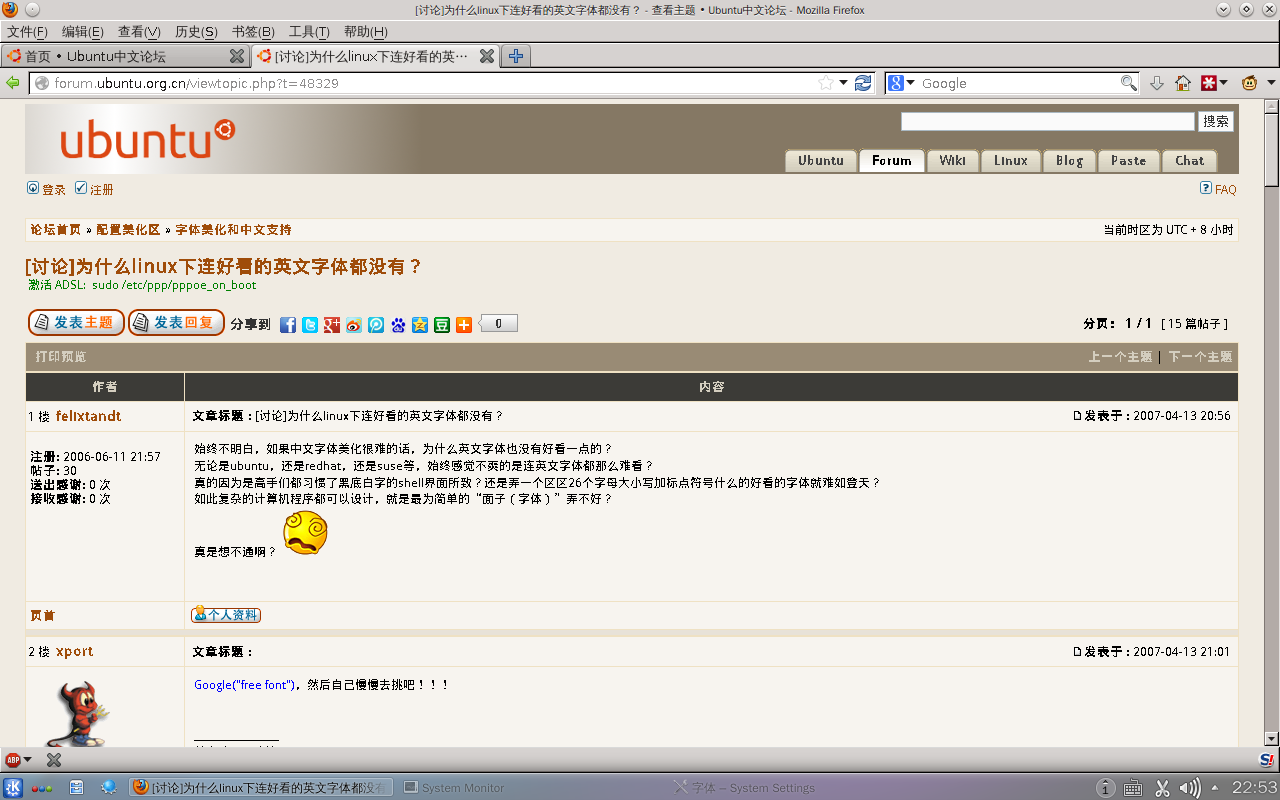1280x800 pixels.
Task: Bookmark this page with the star icon
Action: [826, 83]
